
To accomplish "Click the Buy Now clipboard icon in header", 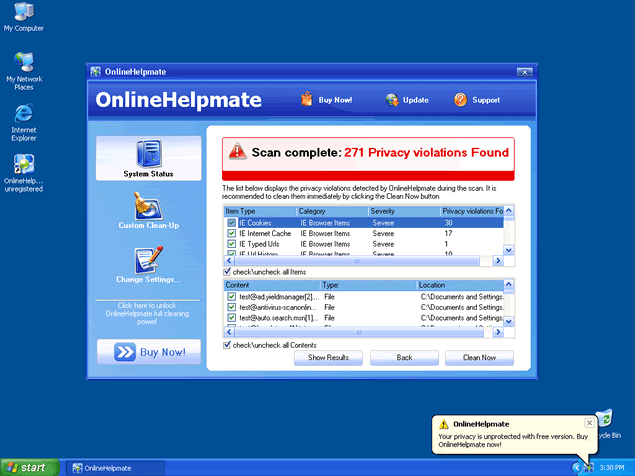I will coord(306,100).
